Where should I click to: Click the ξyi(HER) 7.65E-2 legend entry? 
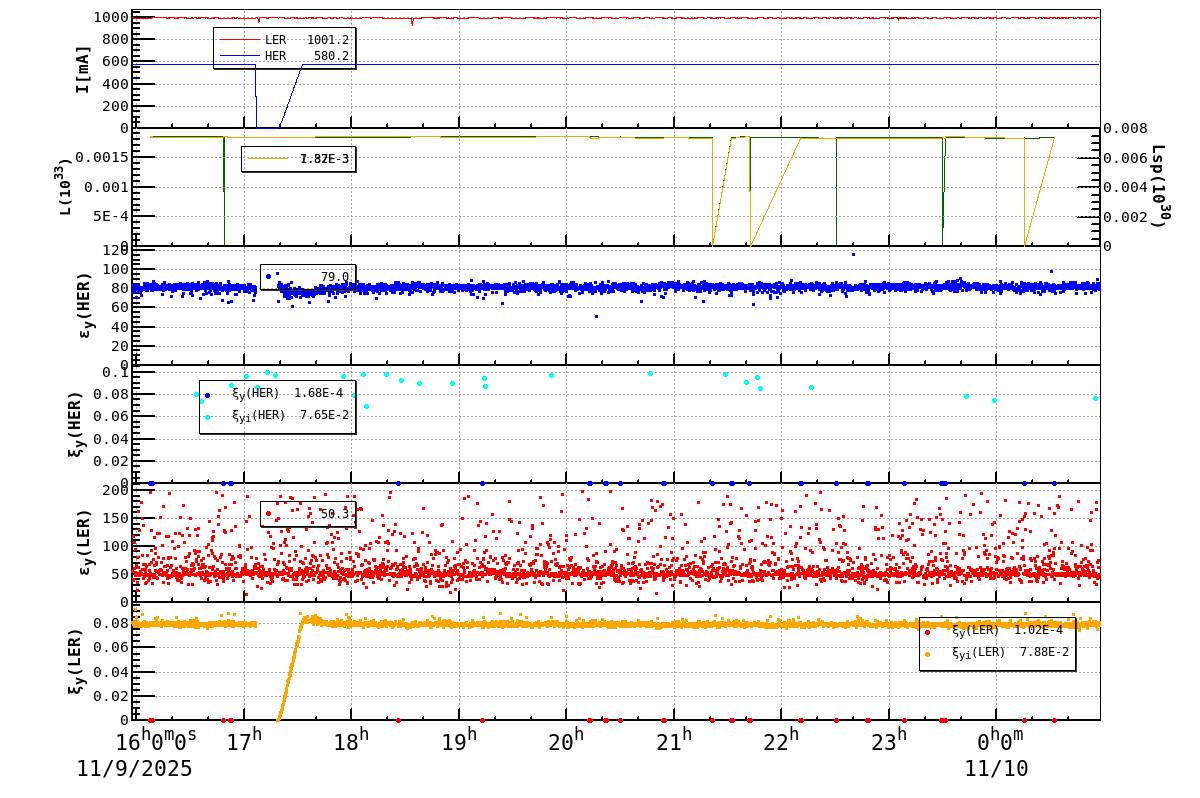coord(277,415)
